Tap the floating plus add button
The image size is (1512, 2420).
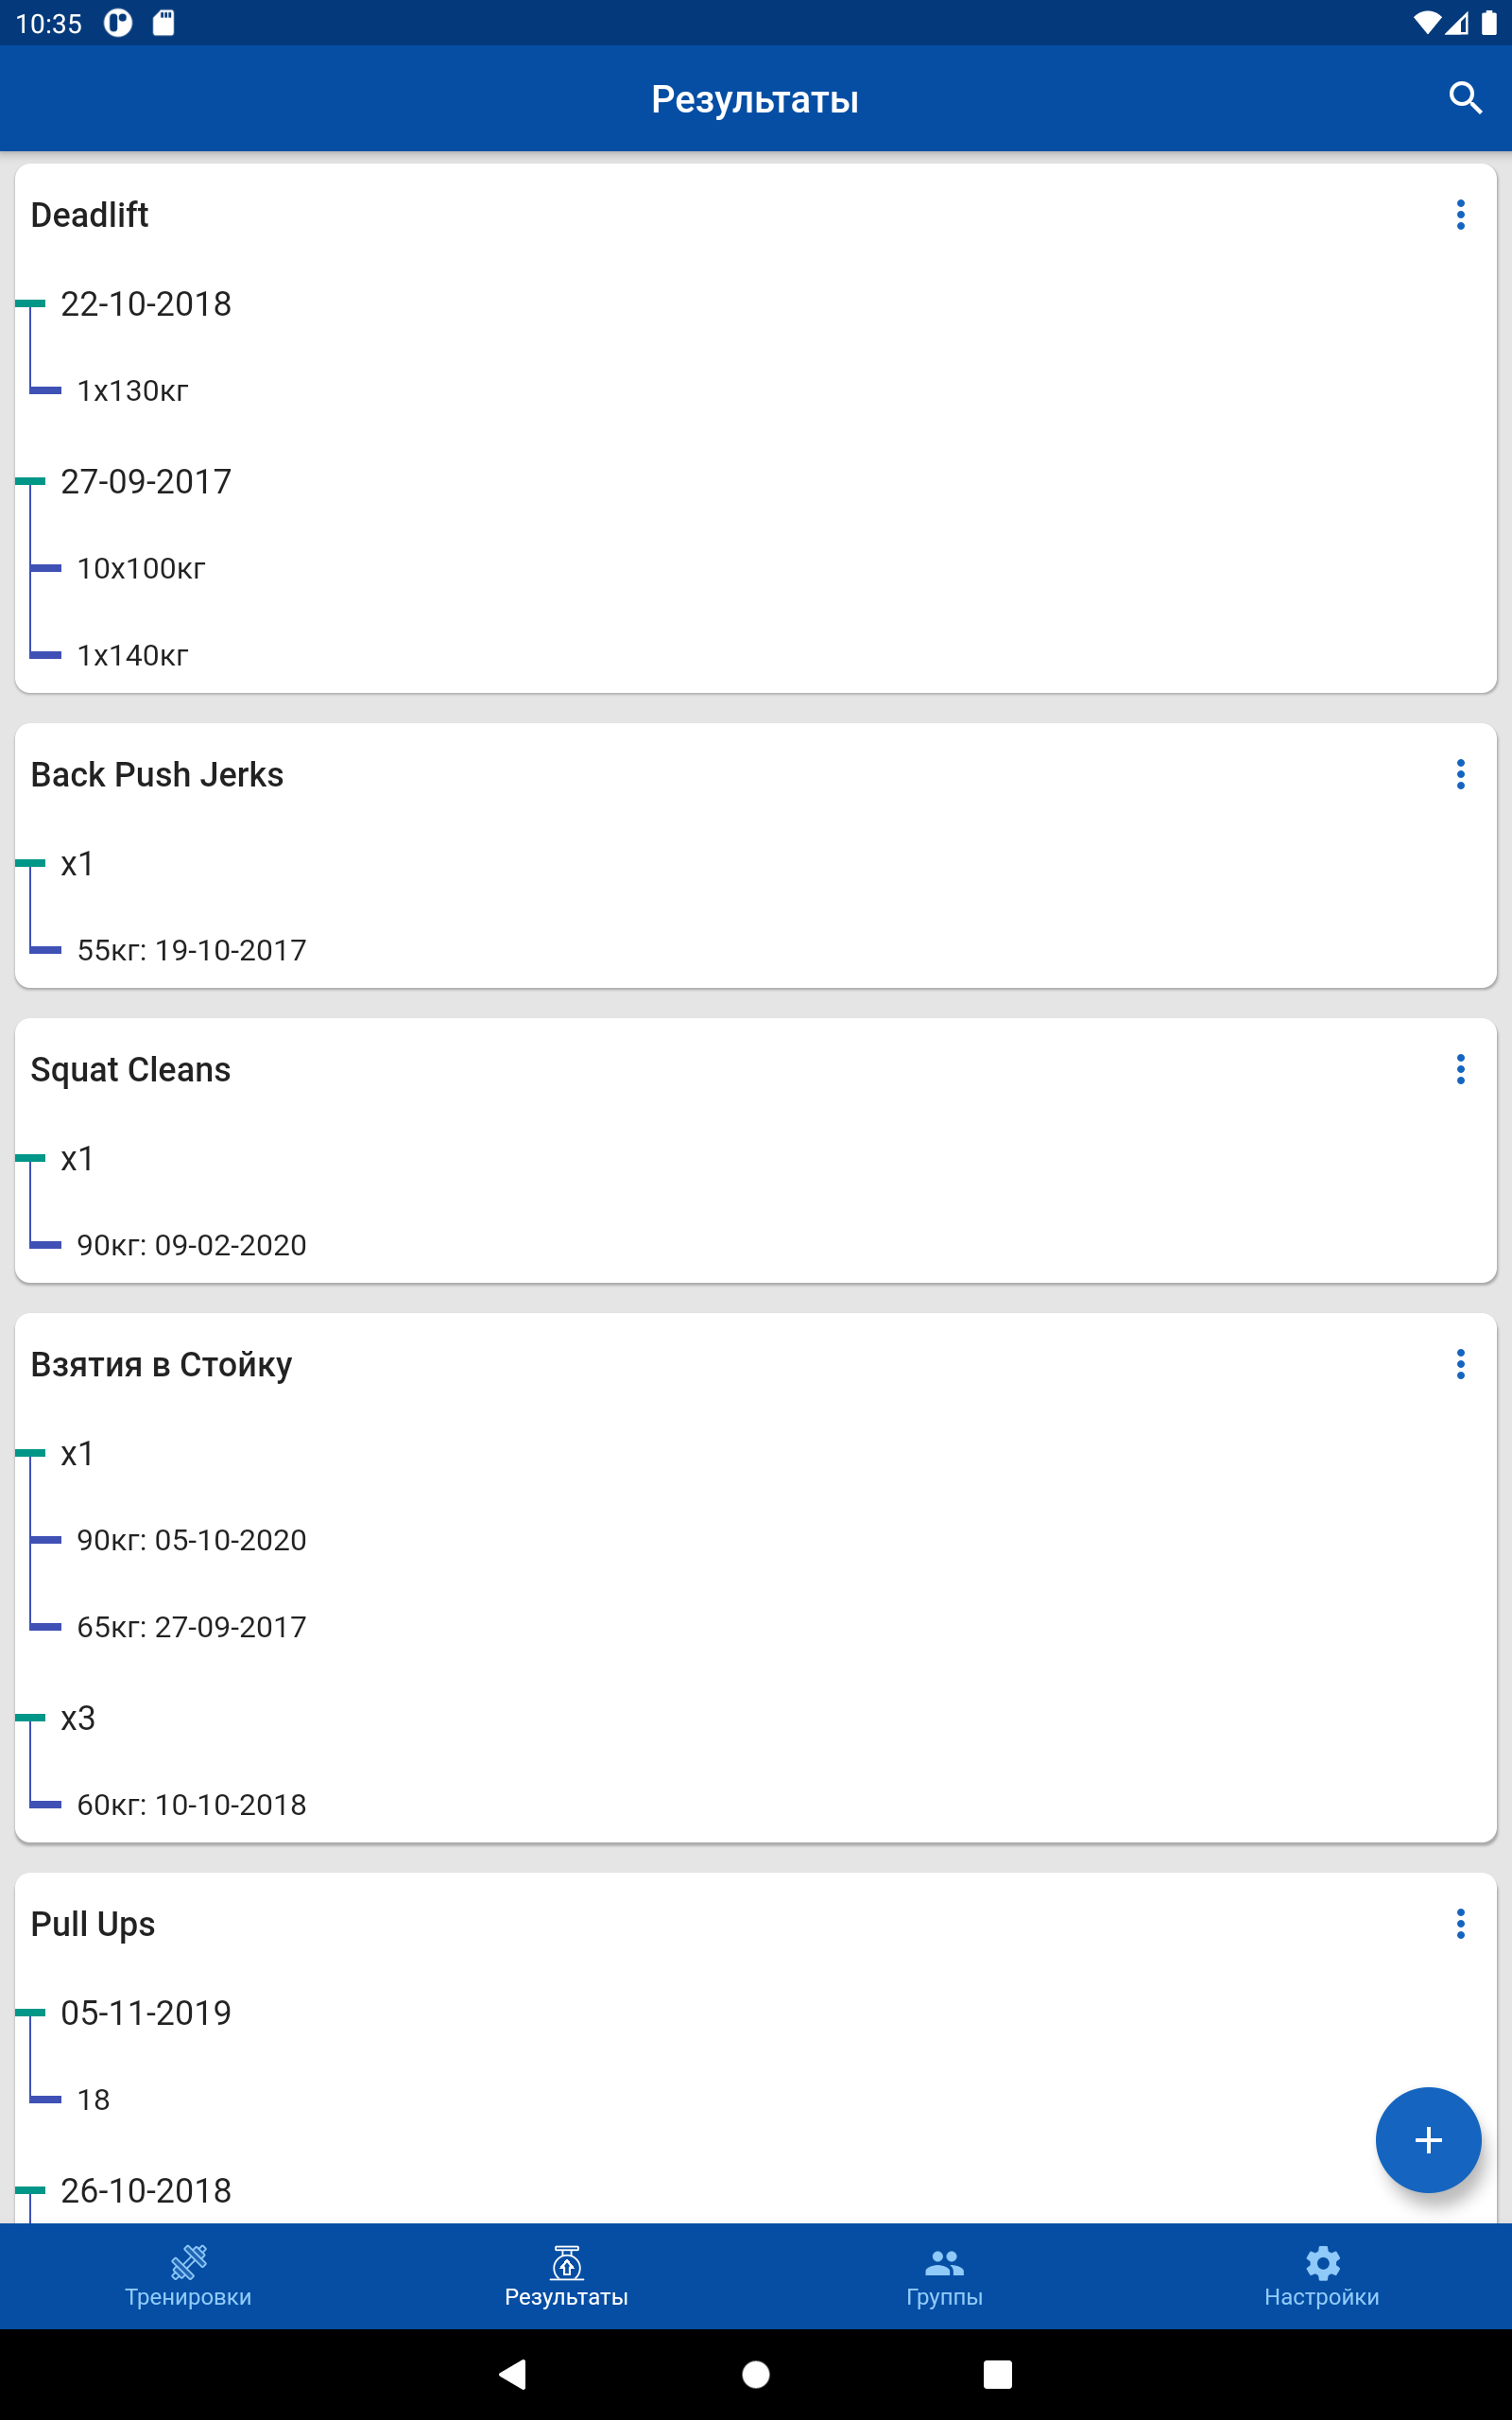point(1427,2140)
